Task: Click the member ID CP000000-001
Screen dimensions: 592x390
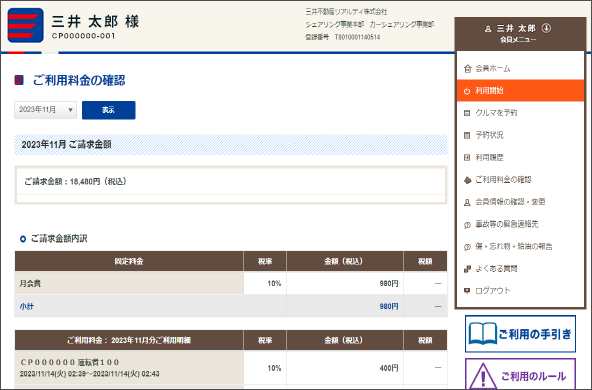Action: click(x=83, y=36)
